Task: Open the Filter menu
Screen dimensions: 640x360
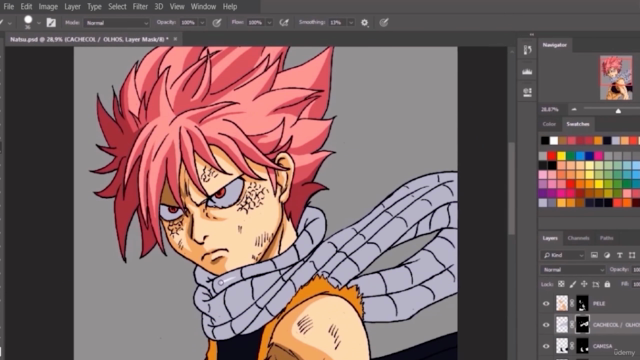Action: pyautogui.click(x=140, y=7)
